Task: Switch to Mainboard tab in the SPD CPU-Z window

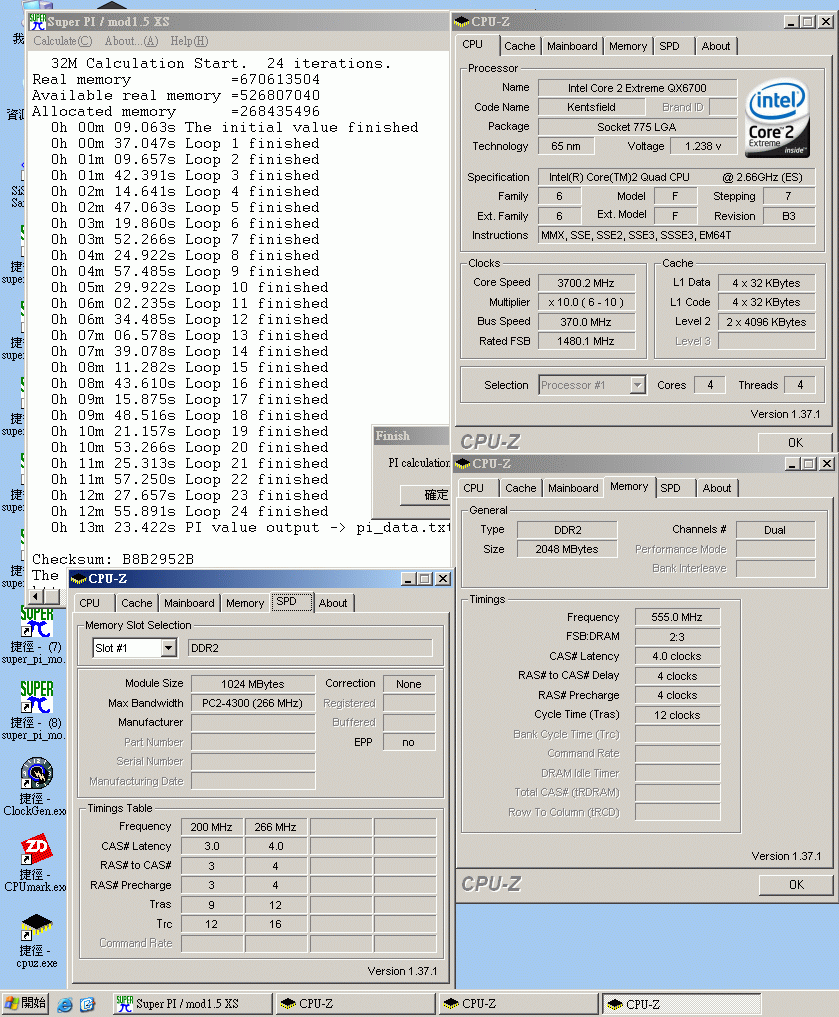Action: point(189,603)
